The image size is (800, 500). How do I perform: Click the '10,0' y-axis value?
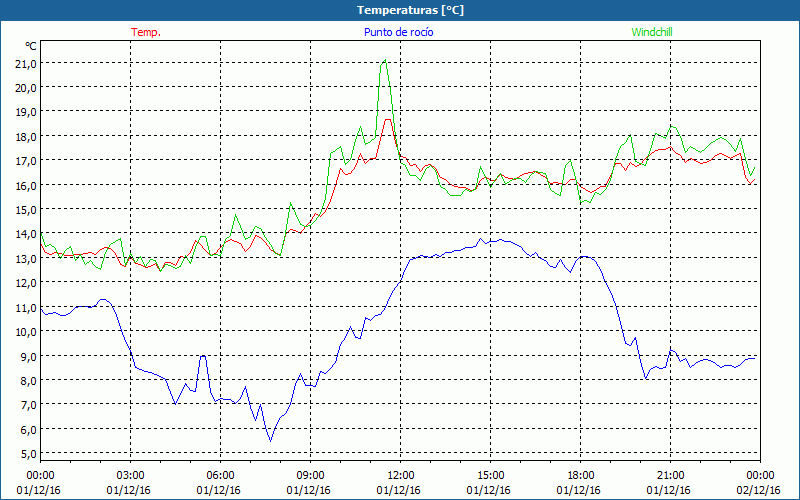pyautogui.click(x=27, y=332)
